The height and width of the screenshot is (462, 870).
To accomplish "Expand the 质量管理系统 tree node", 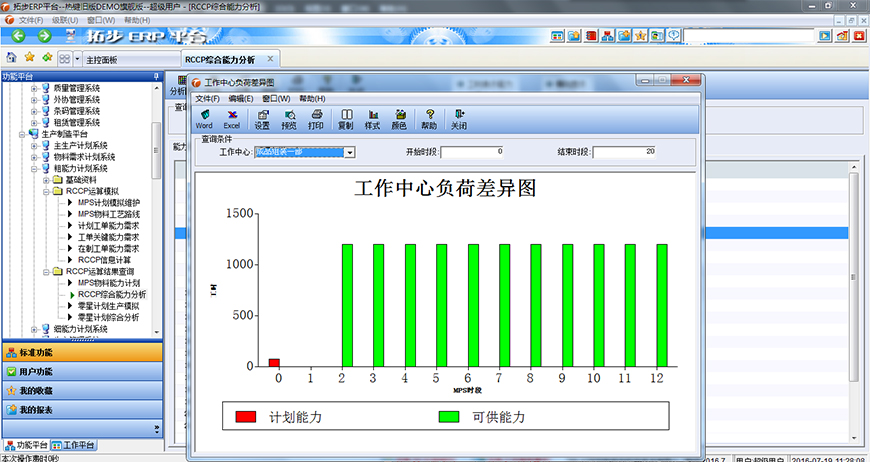I will coord(34,88).
